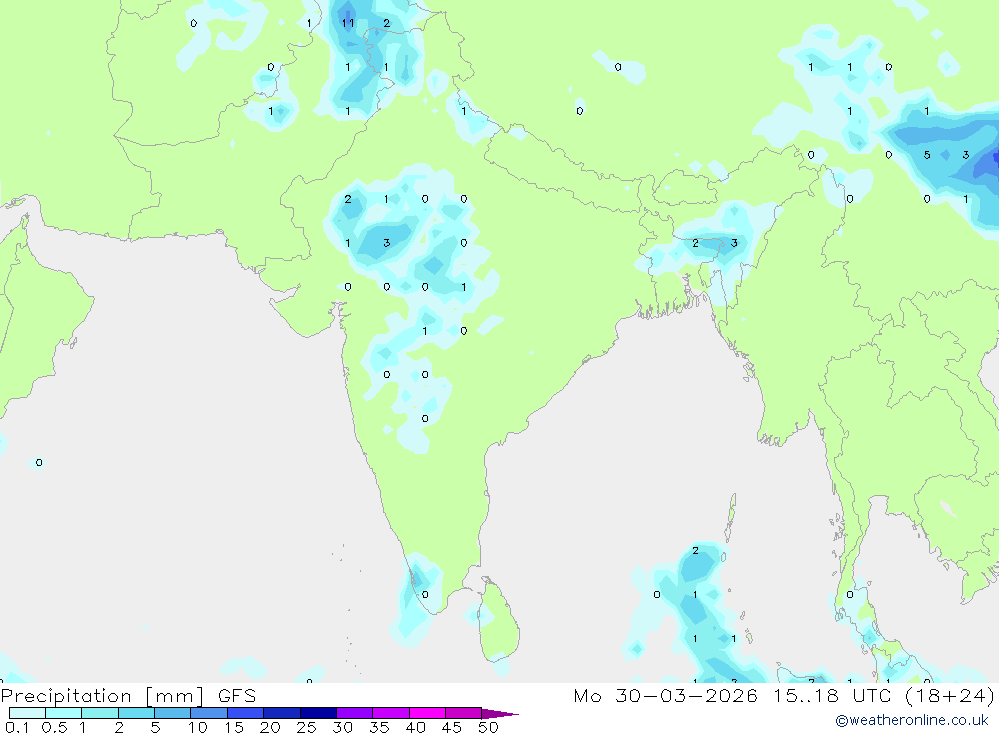Click the 'UTC' label in the caption
The image size is (1000, 733).
pos(872,695)
